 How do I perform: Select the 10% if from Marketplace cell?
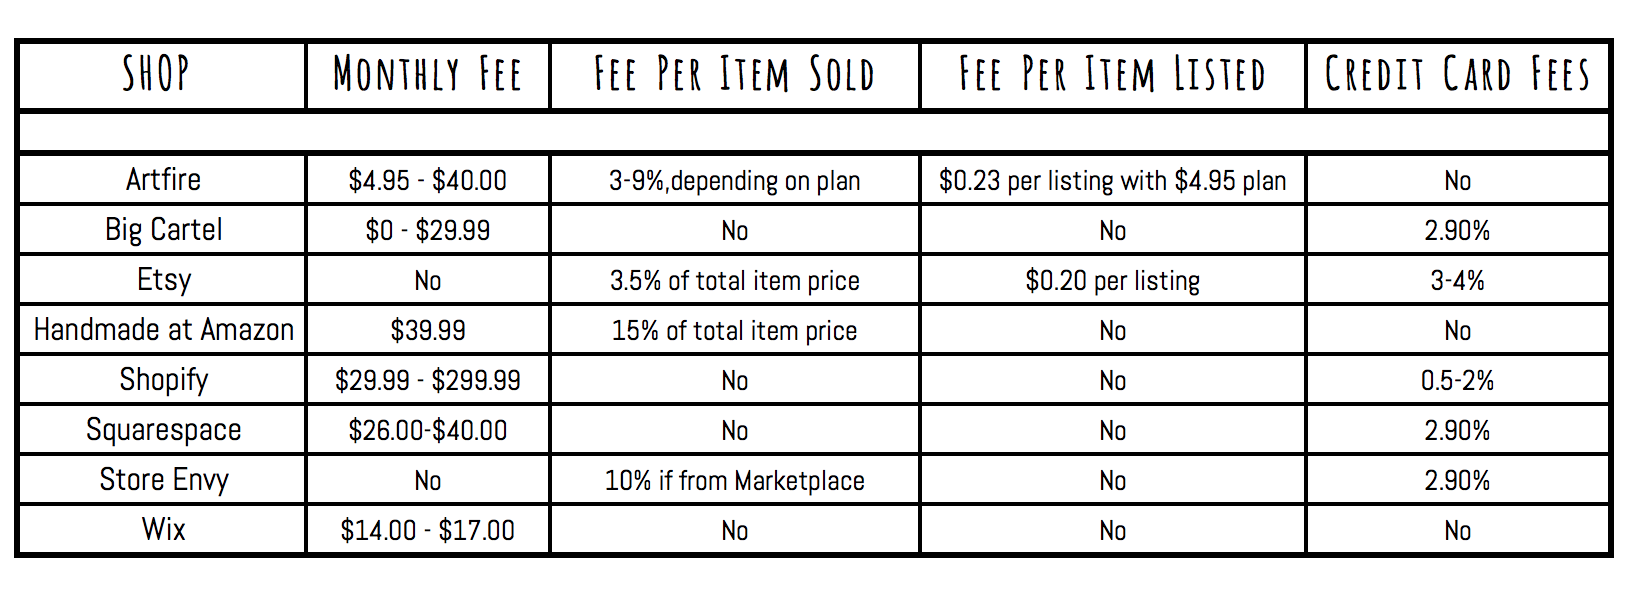pos(734,481)
